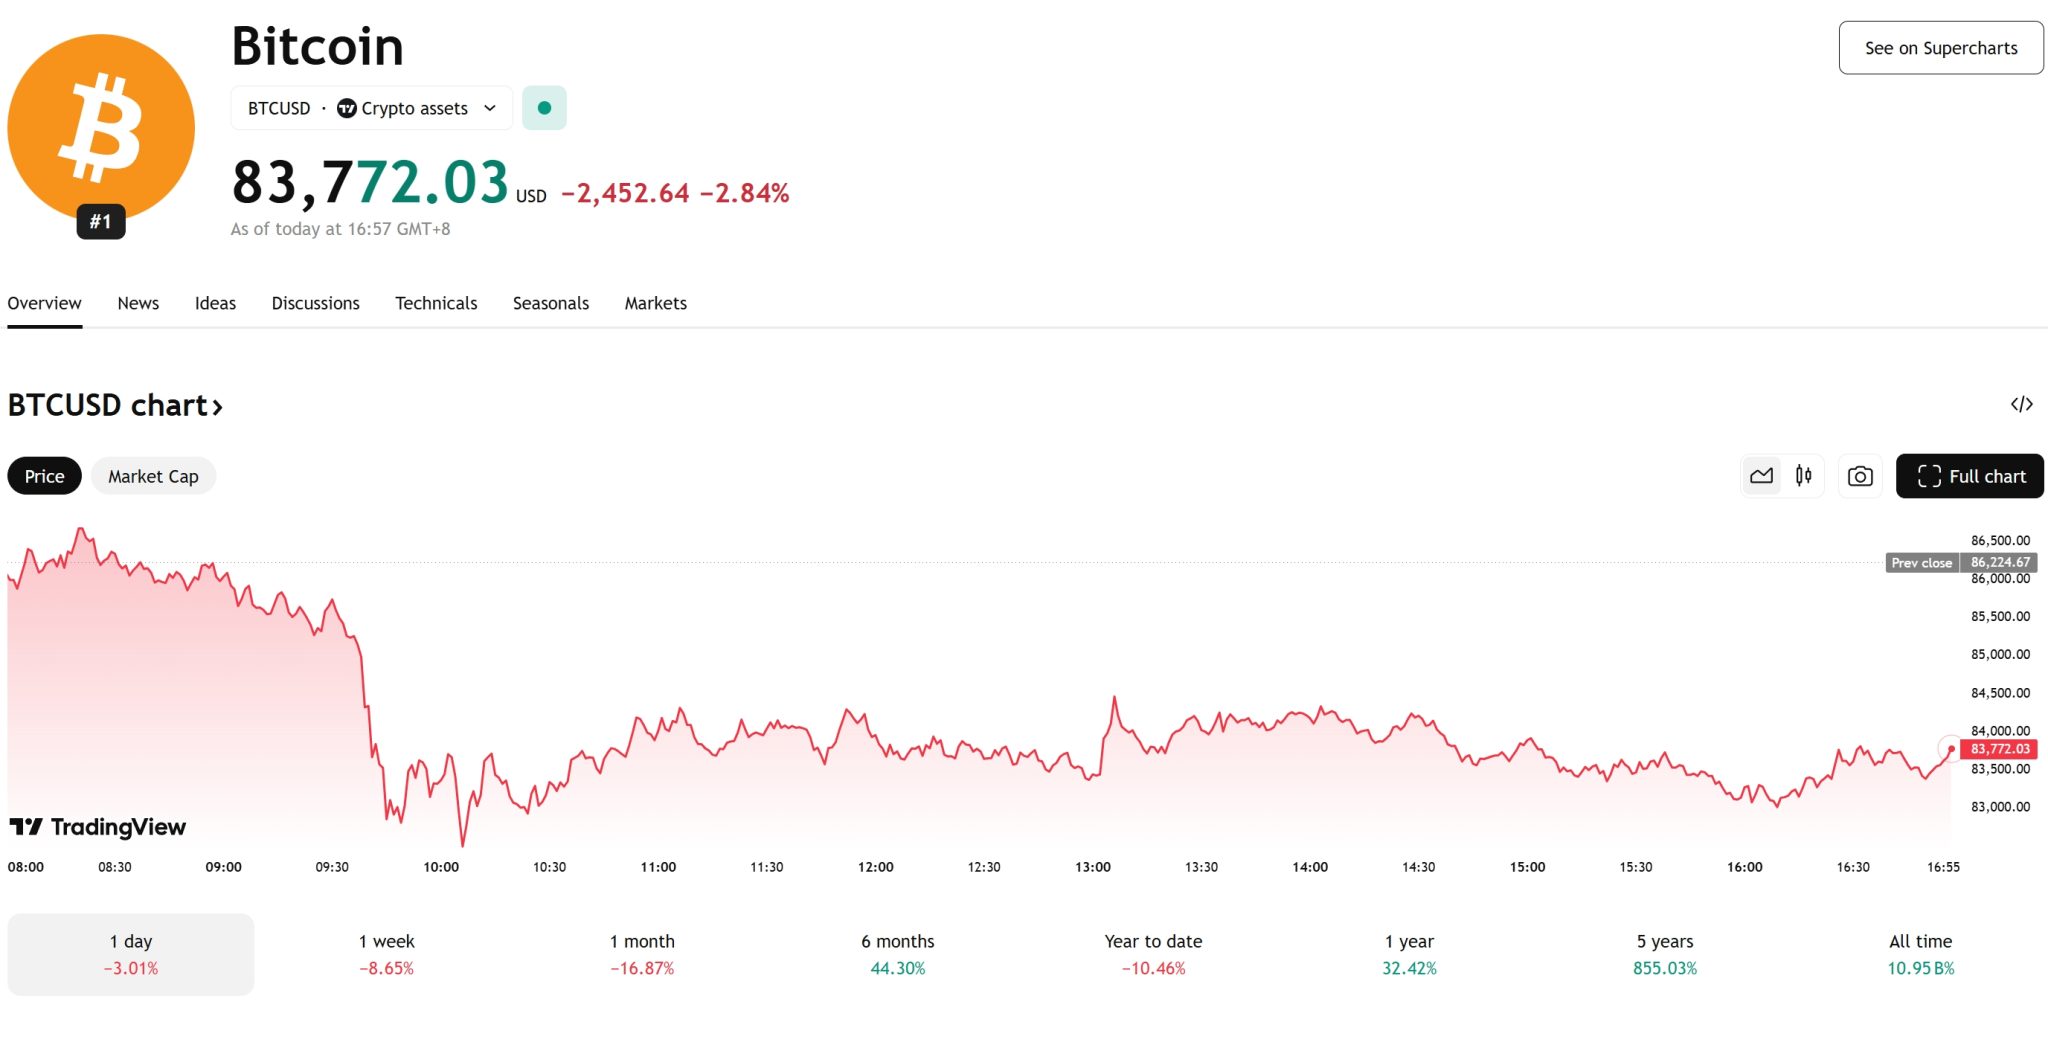Click the Bitcoin logo icon
This screenshot has width=2048, height=1045.
(x=101, y=128)
